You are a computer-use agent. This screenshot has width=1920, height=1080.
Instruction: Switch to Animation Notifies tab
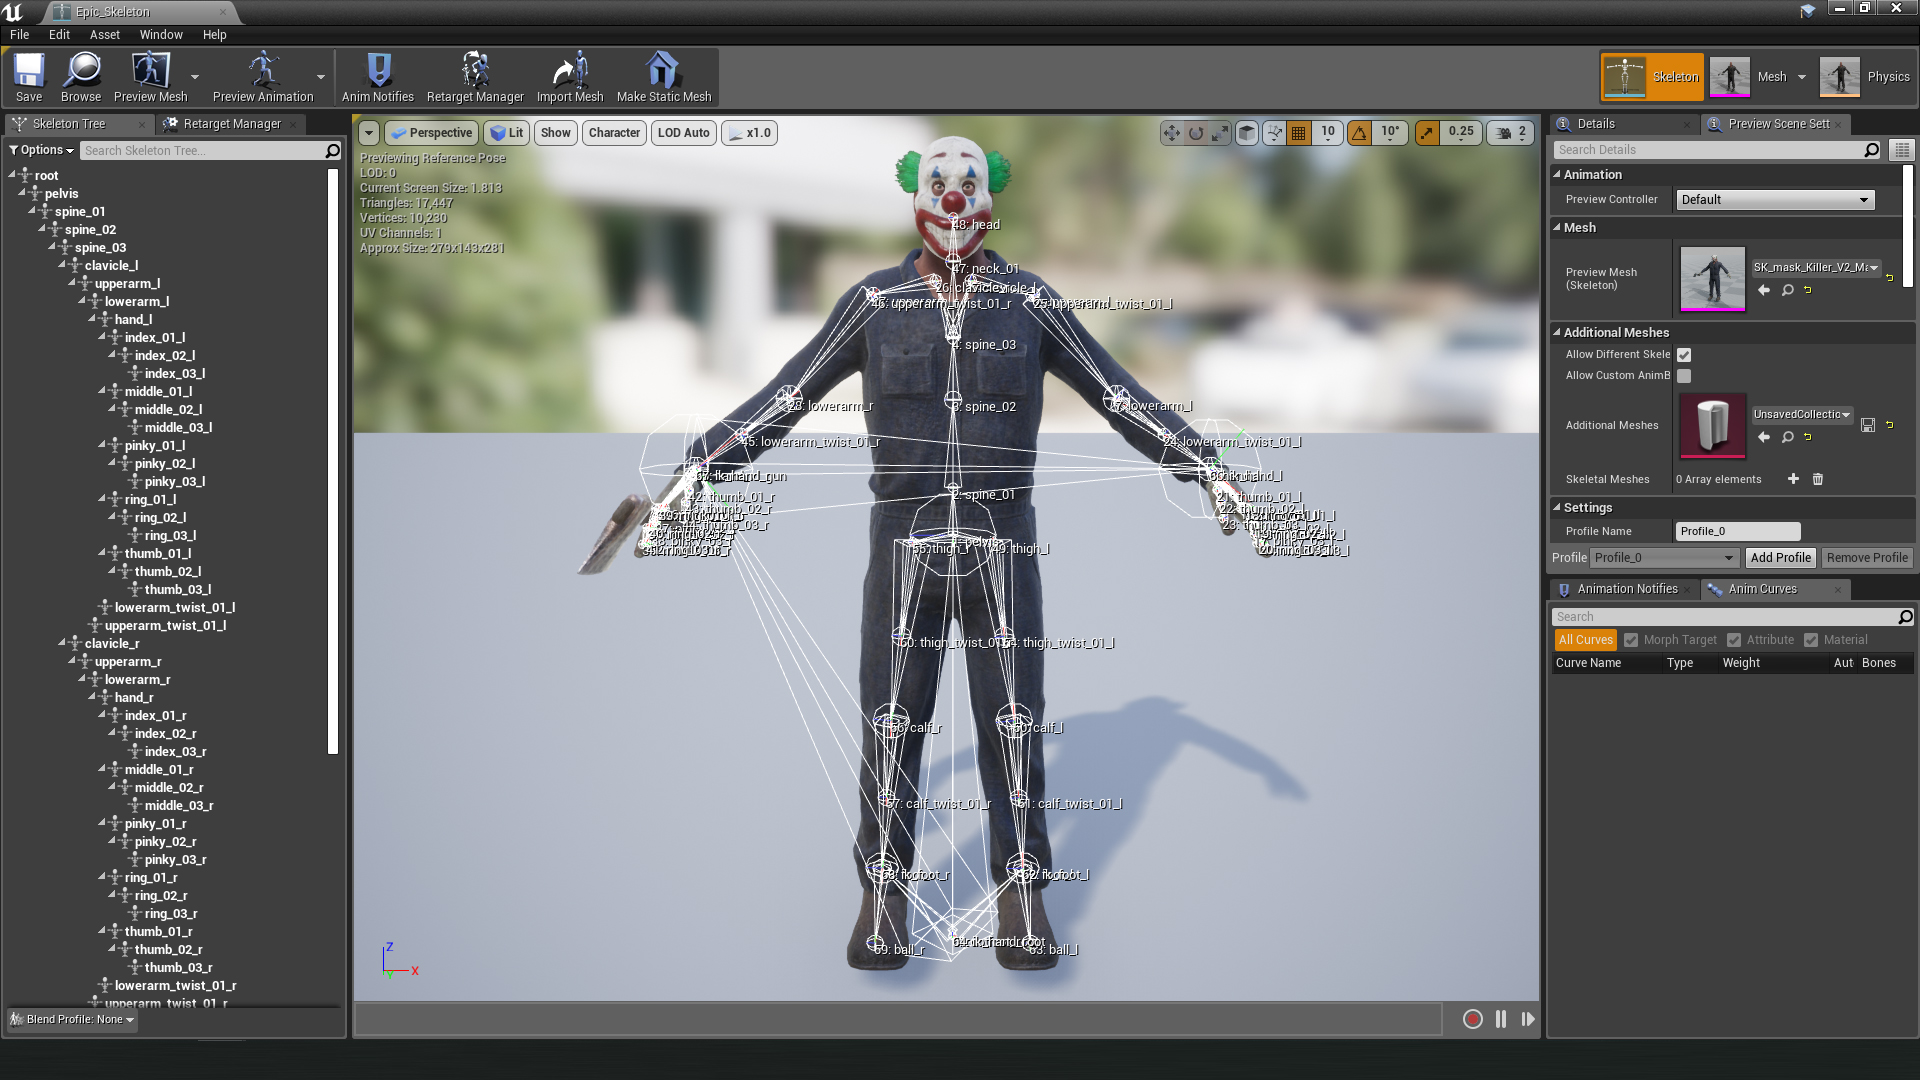(x=1626, y=589)
